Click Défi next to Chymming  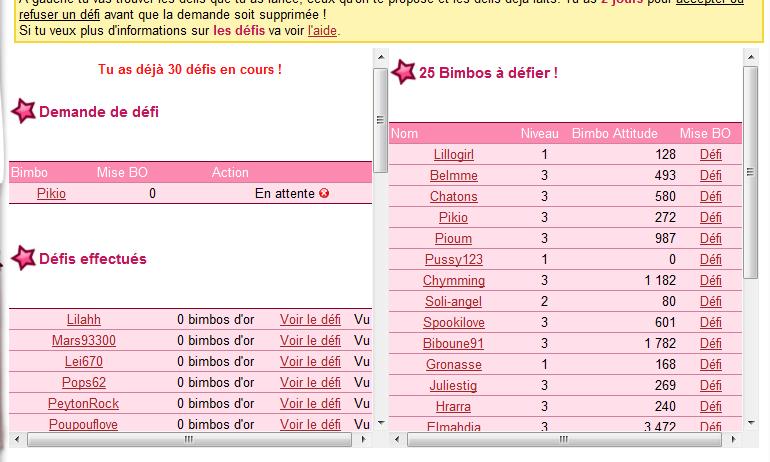(711, 281)
